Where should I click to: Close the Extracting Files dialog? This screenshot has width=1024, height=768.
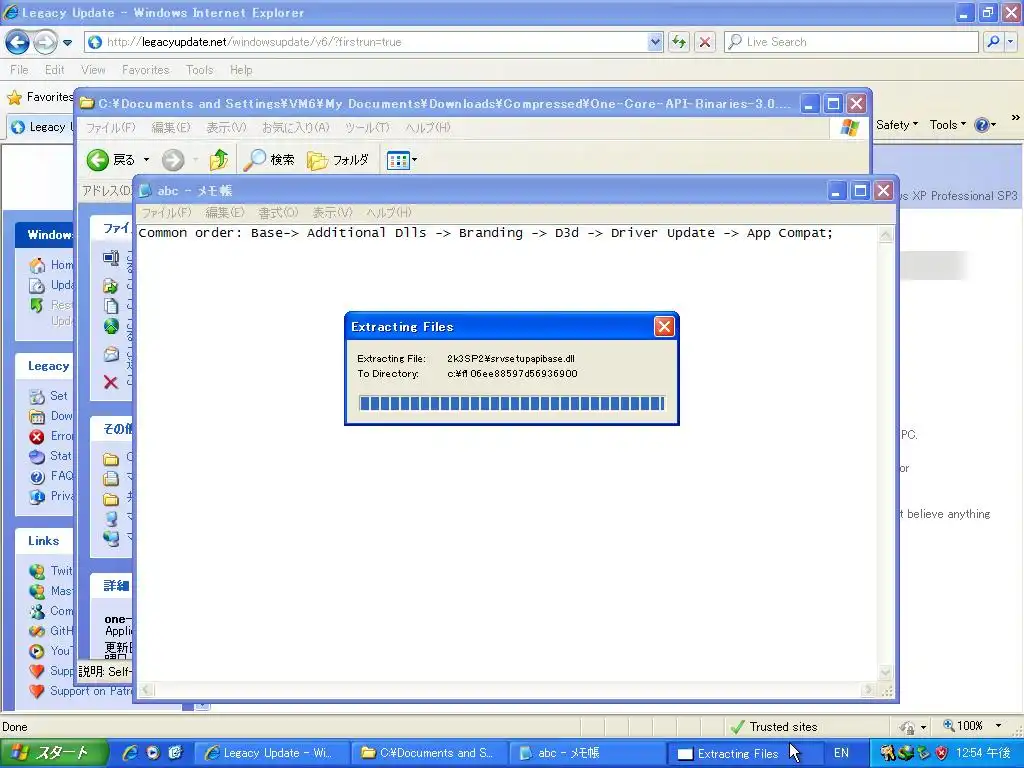coord(664,327)
